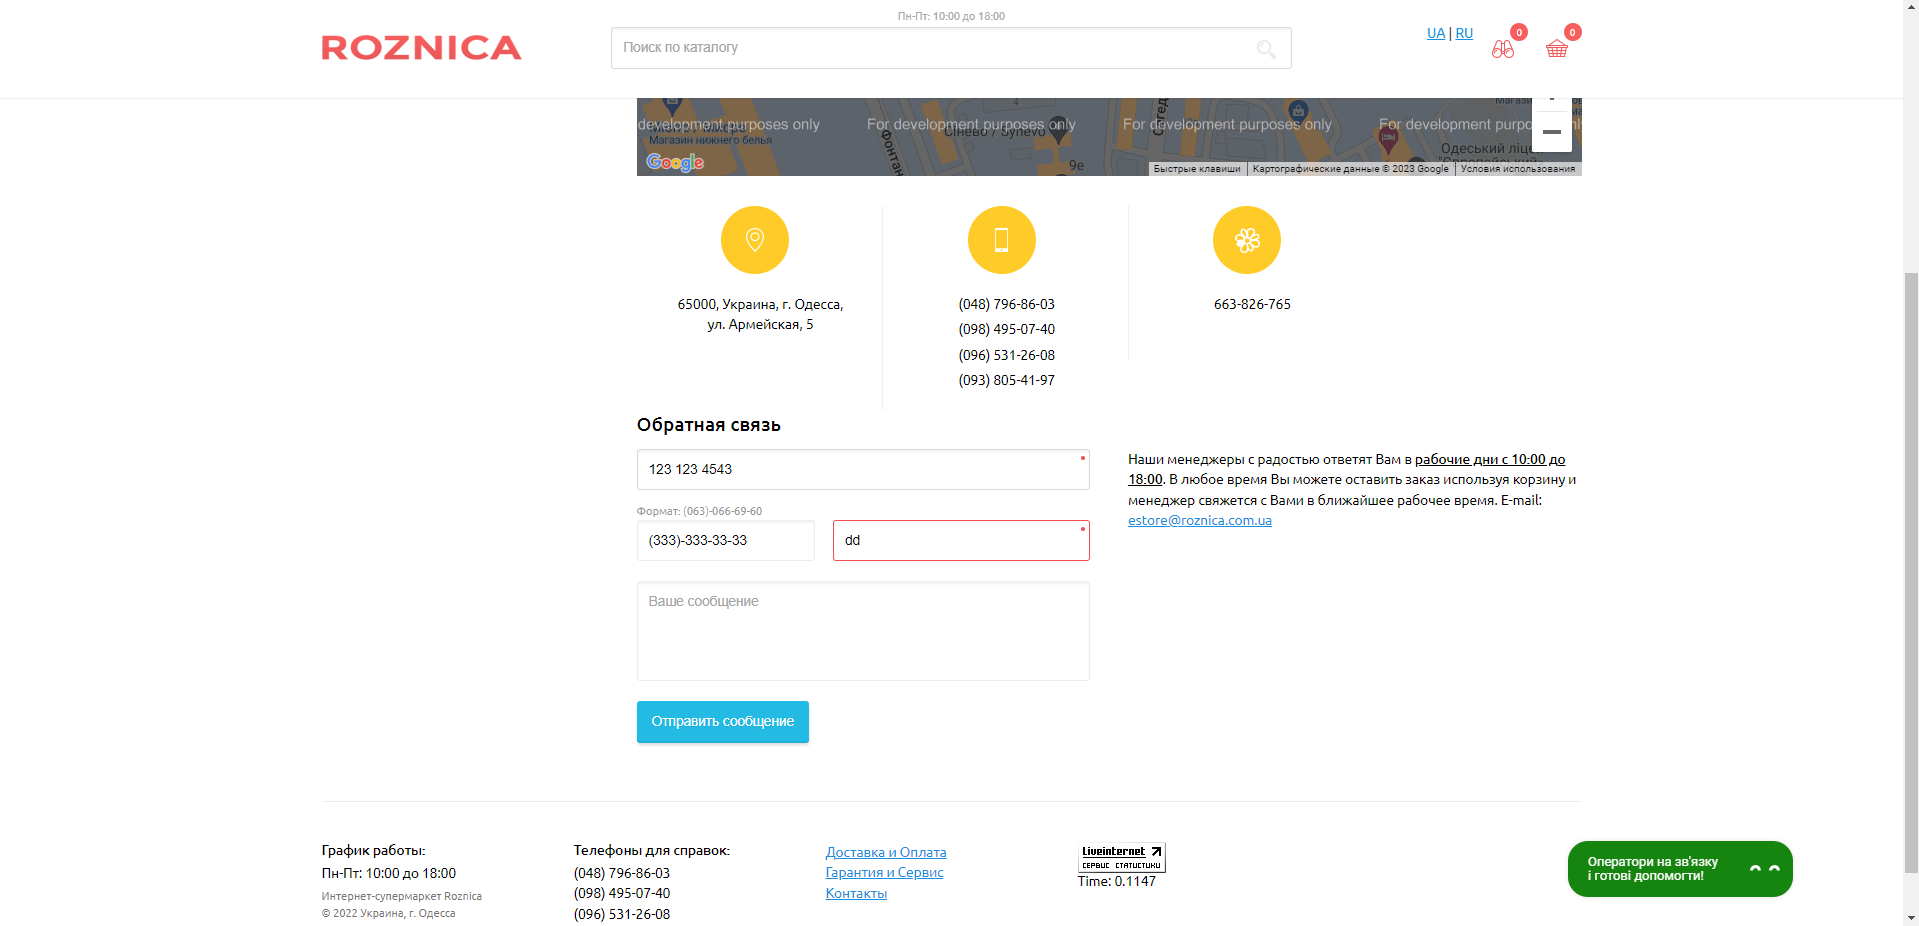Screen dimensions: 1919x926
Task: Switch language to RU
Action: 1464,33
